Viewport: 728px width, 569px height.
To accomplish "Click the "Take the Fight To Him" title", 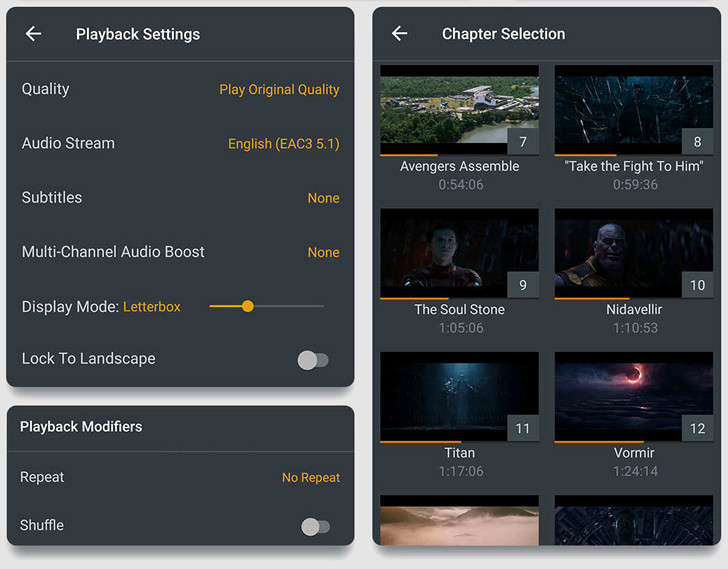I will (634, 166).
